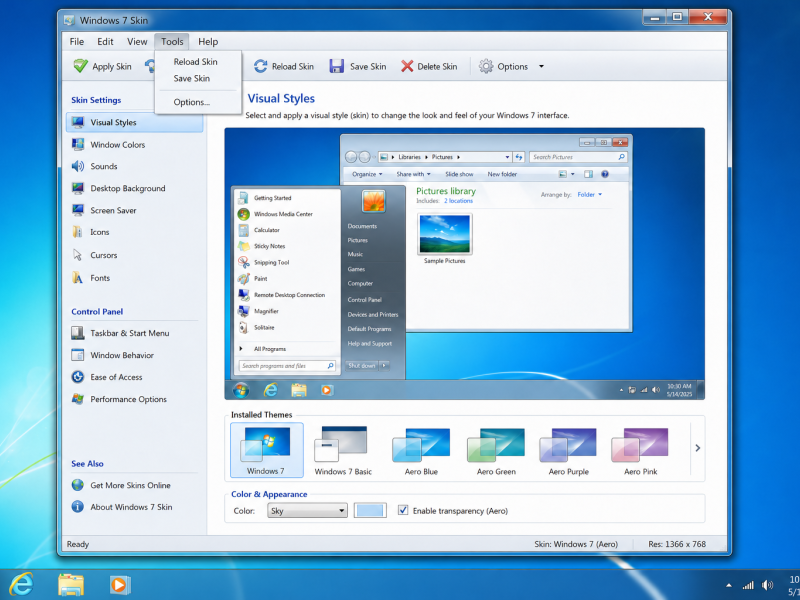Open the Edit menu

pos(105,42)
